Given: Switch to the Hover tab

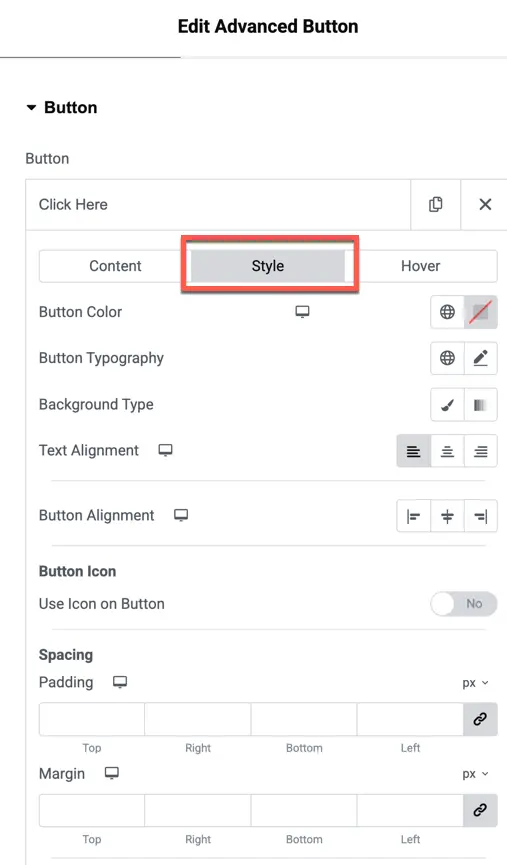Looking at the screenshot, I should tap(420, 266).
